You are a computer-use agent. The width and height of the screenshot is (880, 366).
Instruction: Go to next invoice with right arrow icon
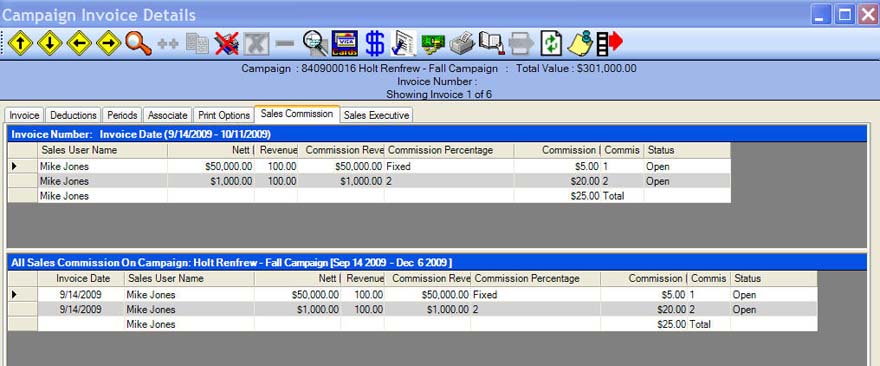[x=108, y=43]
